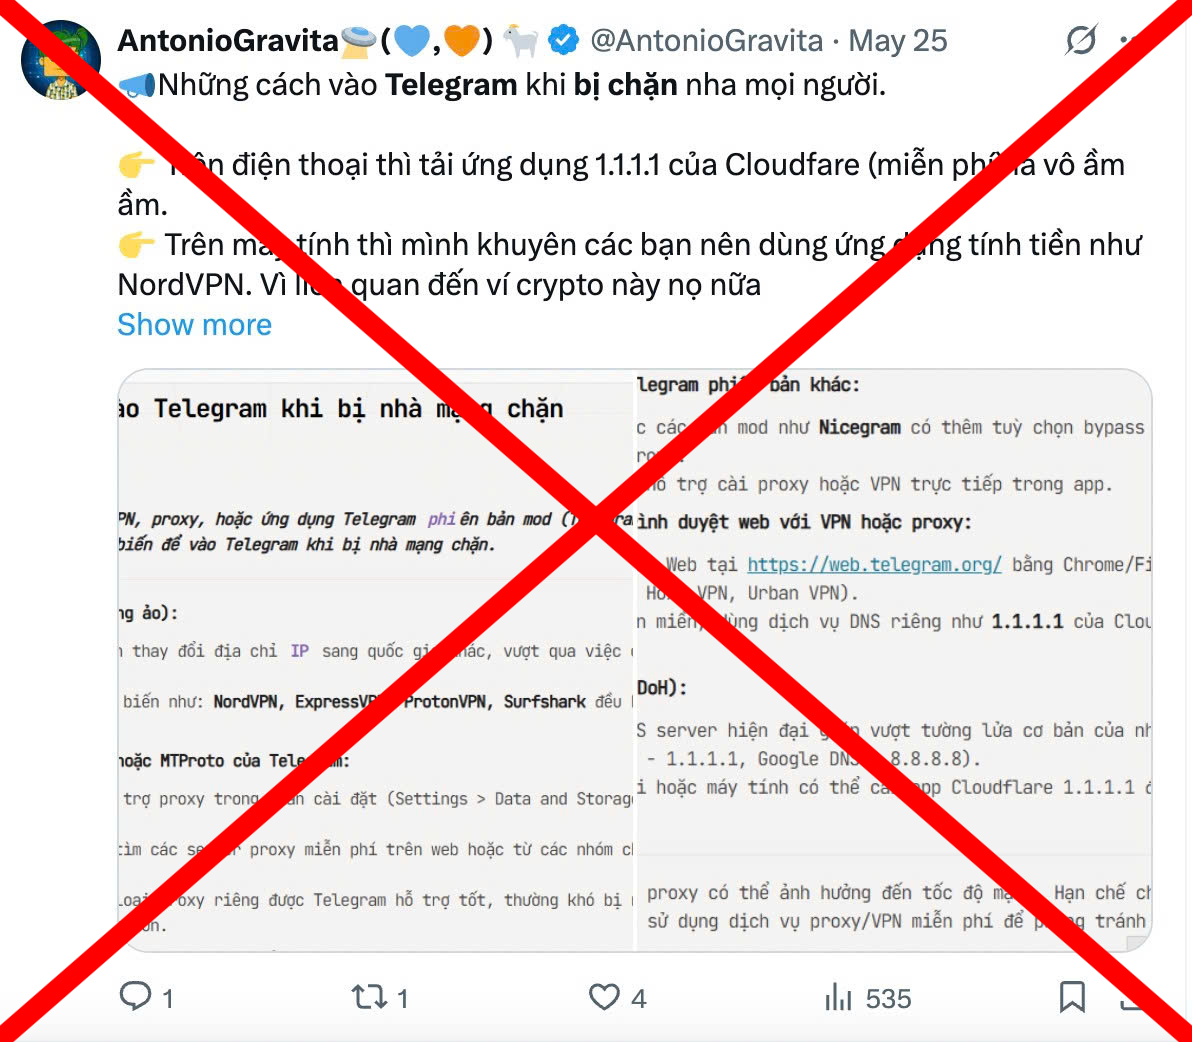Open the left attached image
Screen dimensions: 1192x1042
point(376,660)
